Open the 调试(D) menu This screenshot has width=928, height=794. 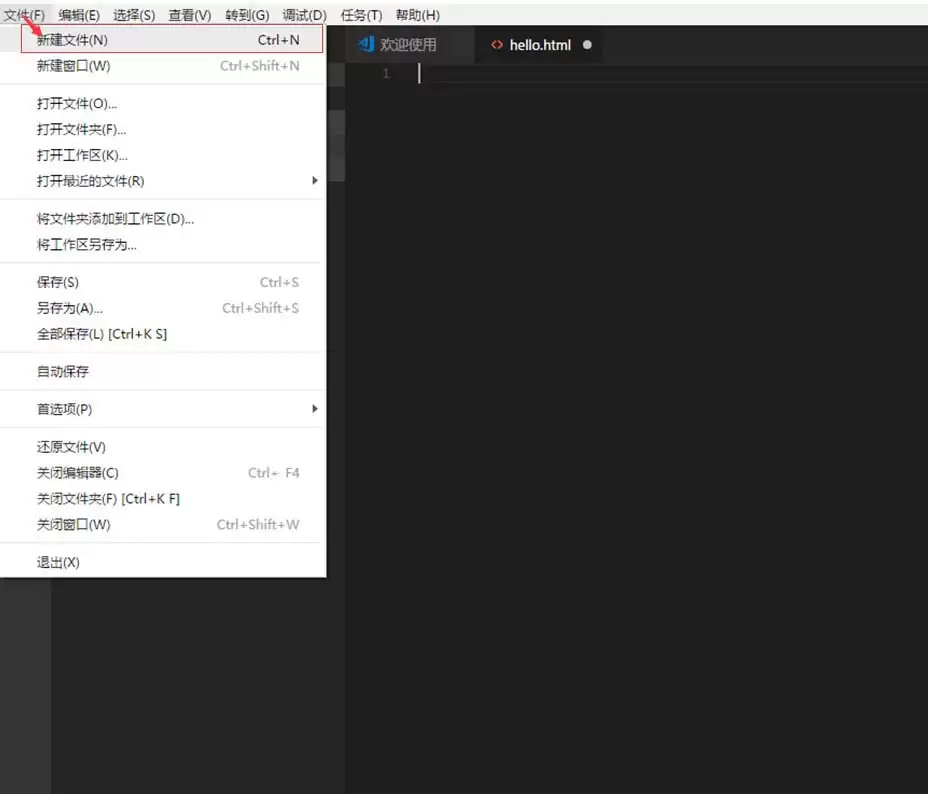[303, 15]
